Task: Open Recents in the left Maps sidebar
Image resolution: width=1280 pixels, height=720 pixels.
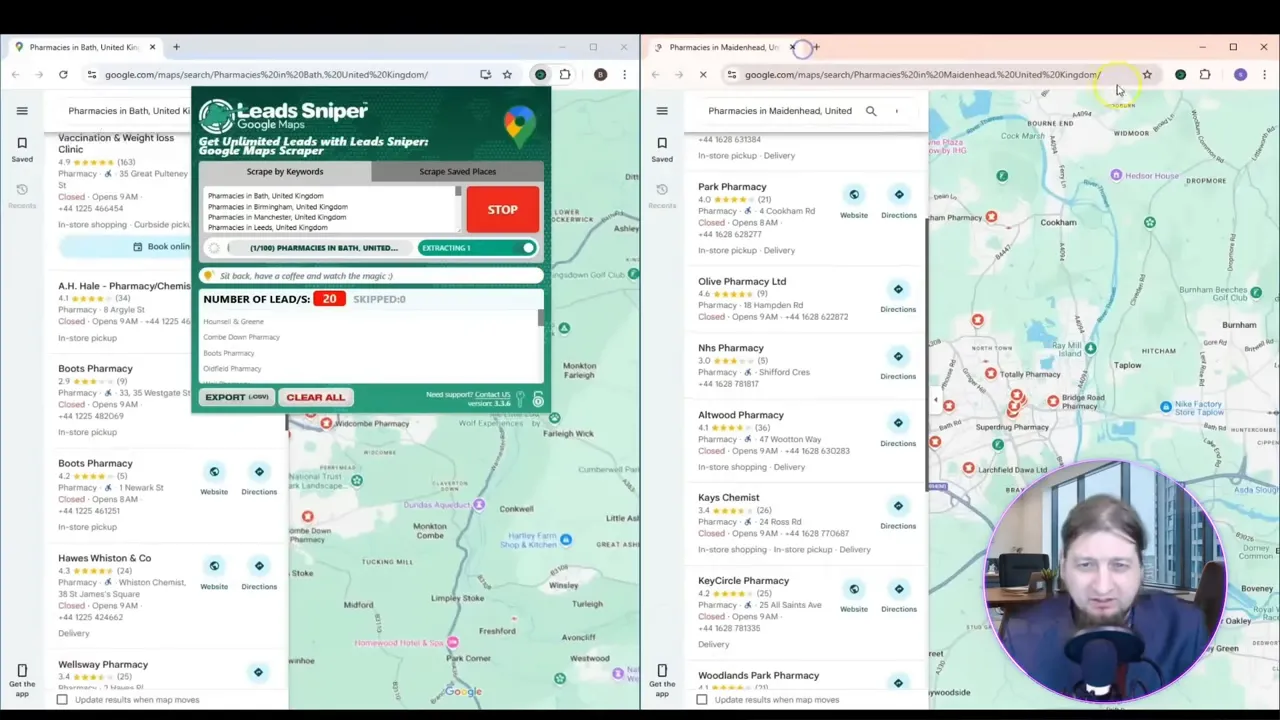Action: 22,195
